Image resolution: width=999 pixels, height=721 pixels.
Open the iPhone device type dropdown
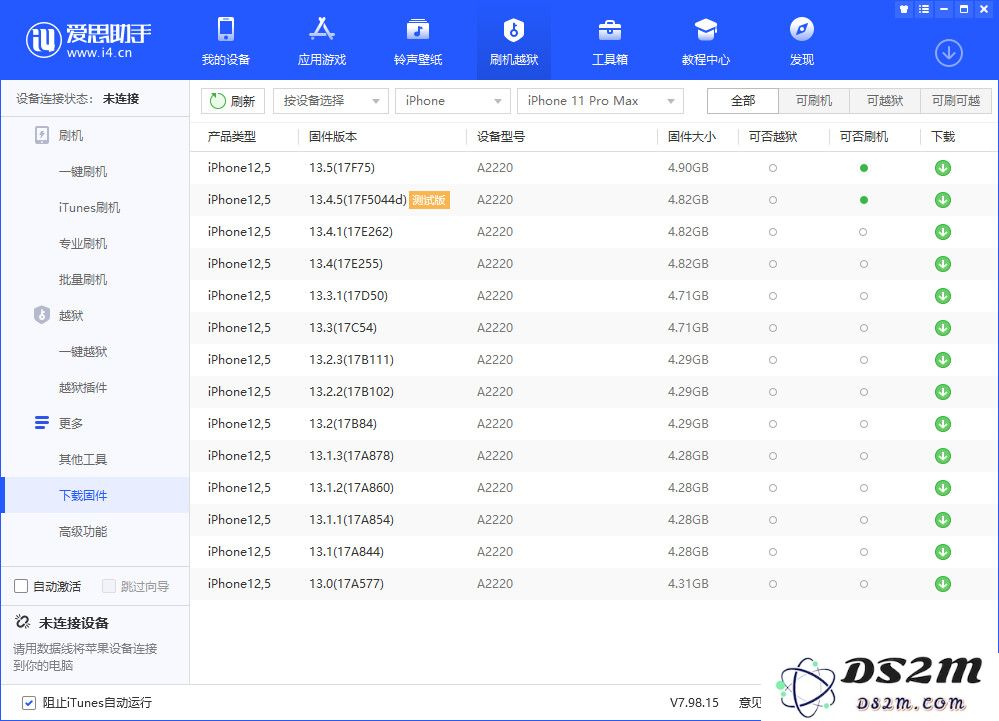[452, 101]
